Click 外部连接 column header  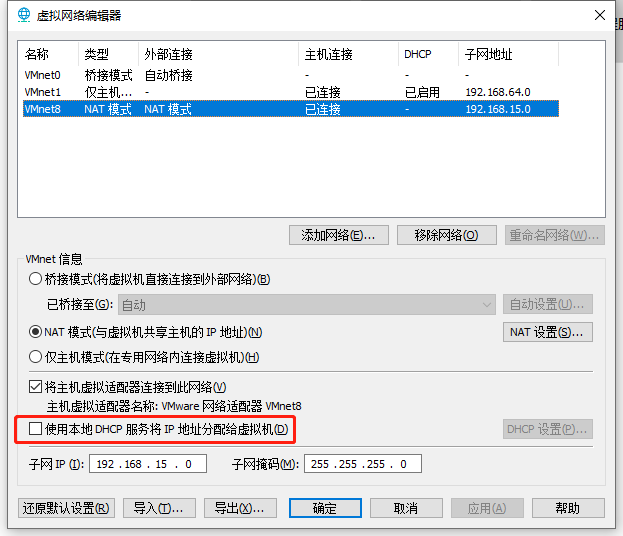(219, 54)
